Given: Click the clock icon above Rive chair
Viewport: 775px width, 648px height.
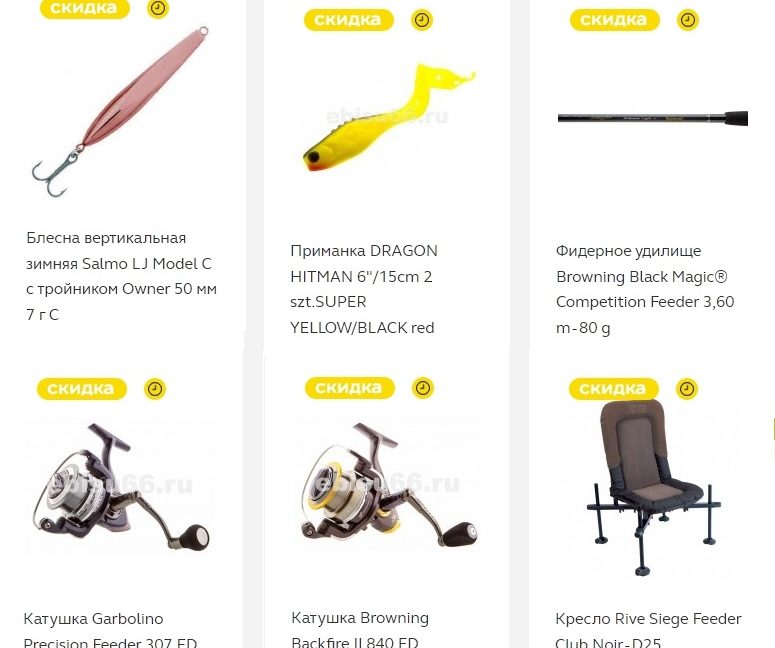Looking at the screenshot, I should pyautogui.click(x=687, y=389).
